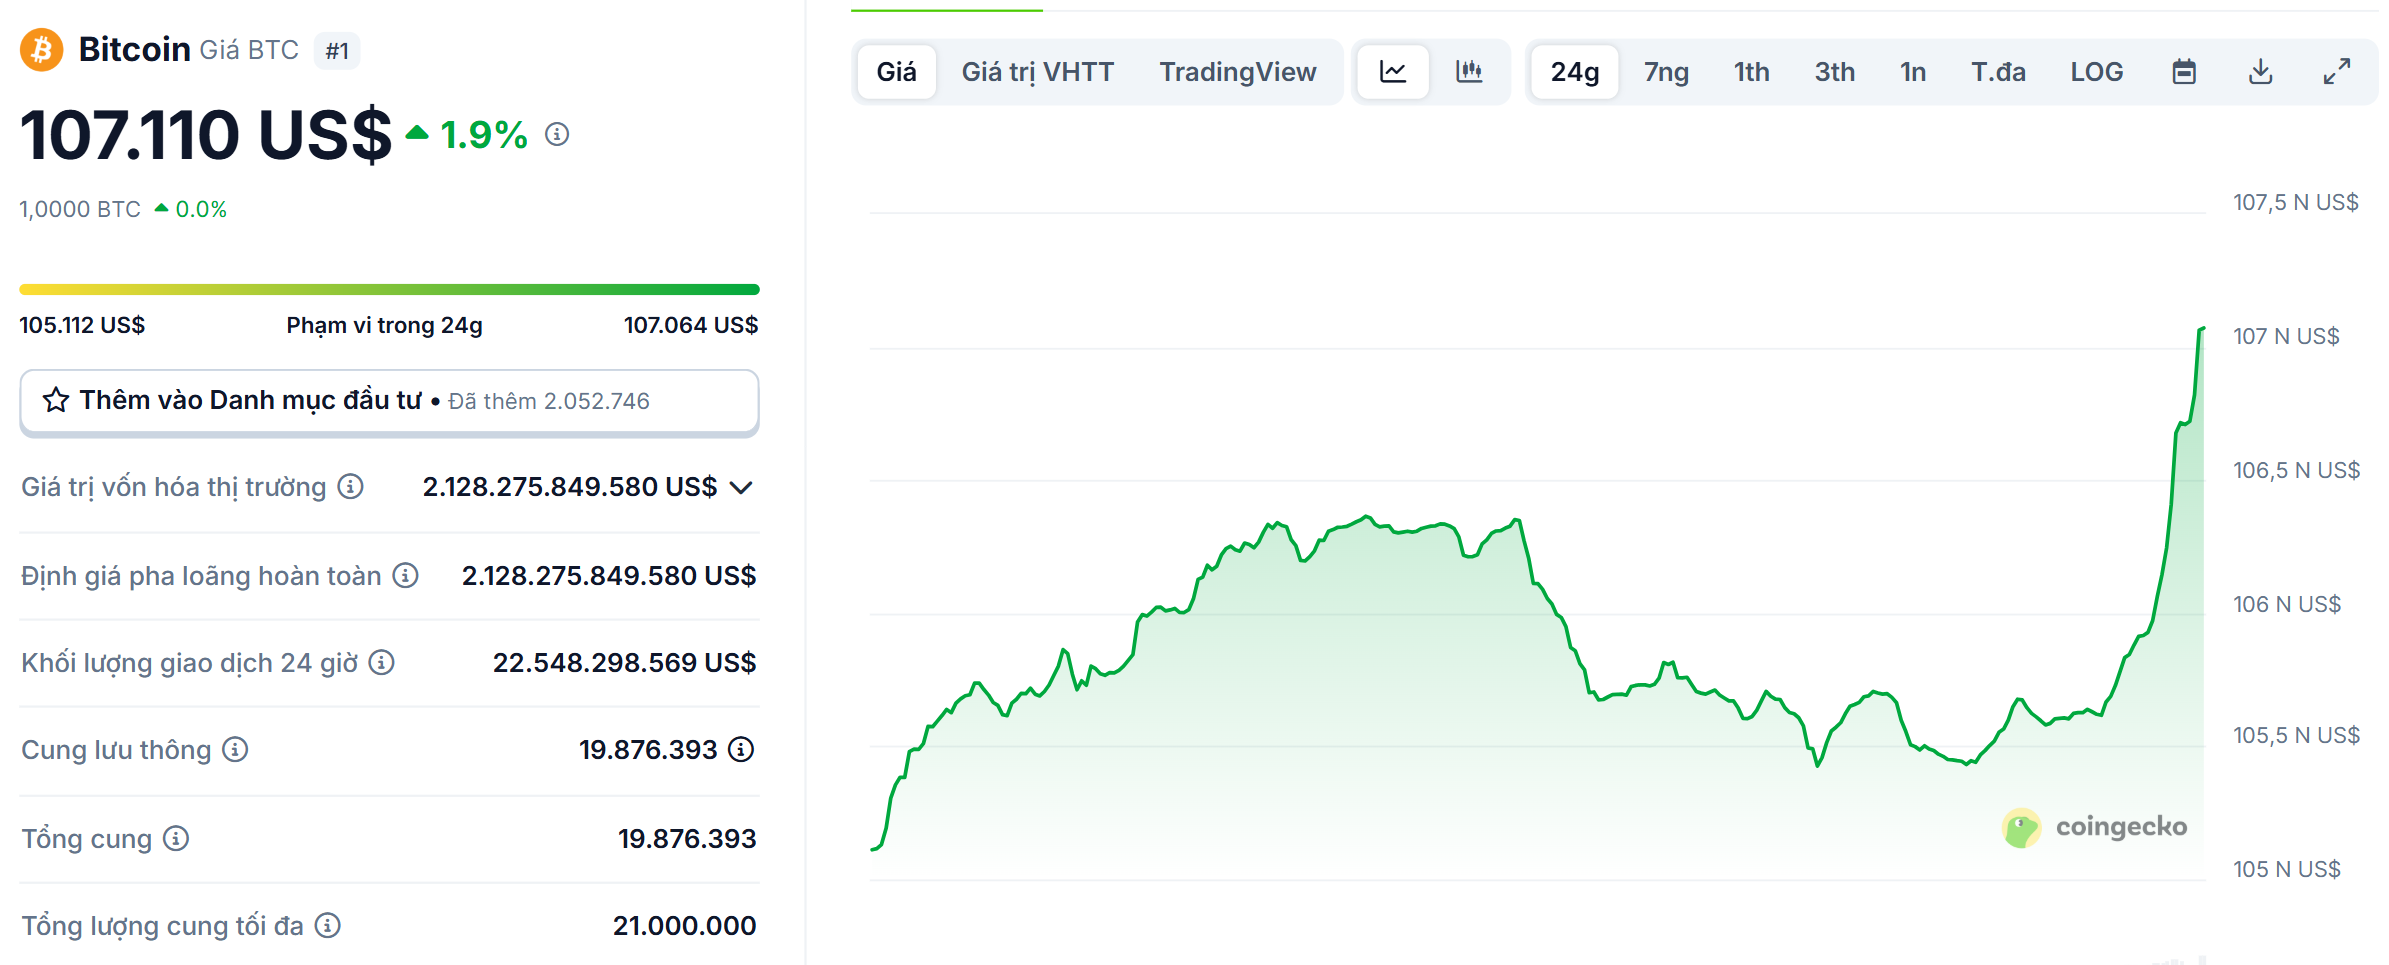Click info icon after 19.876.393 circulating value
Image resolution: width=2389 pixels, height=965 pixels.
click(x=741, y=750)
